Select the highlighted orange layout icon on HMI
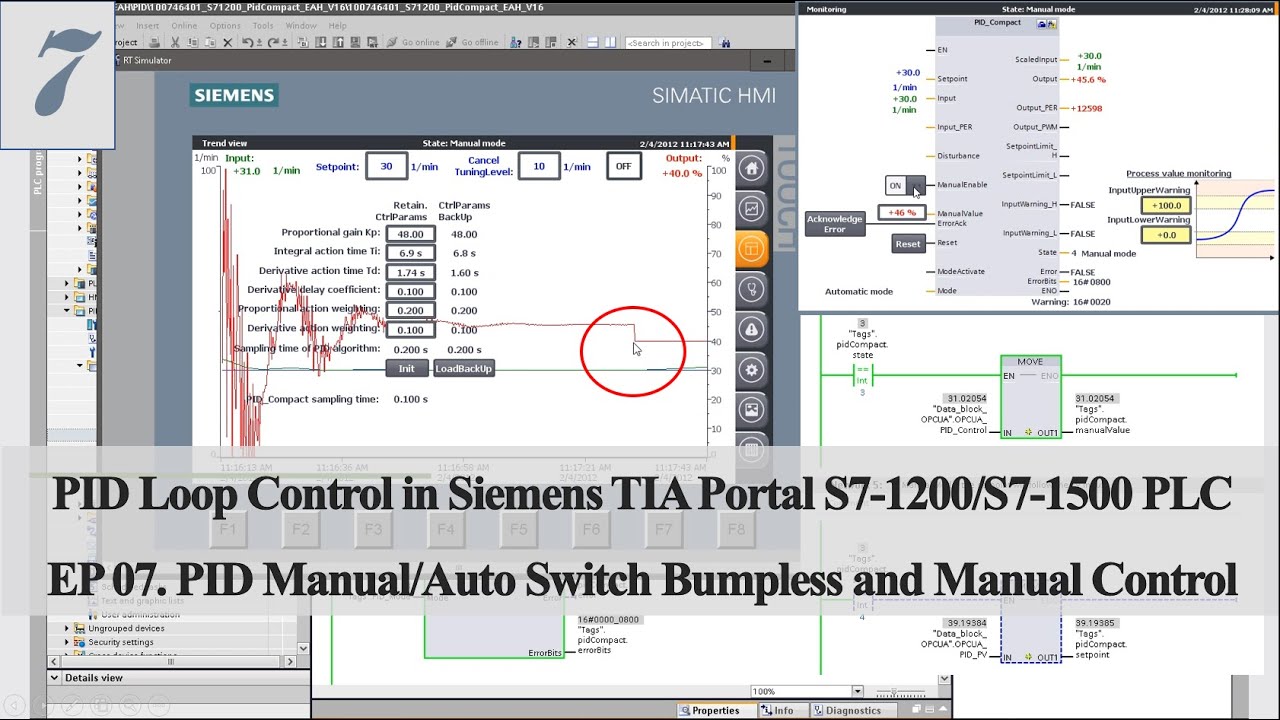 [x=752, y=249]
